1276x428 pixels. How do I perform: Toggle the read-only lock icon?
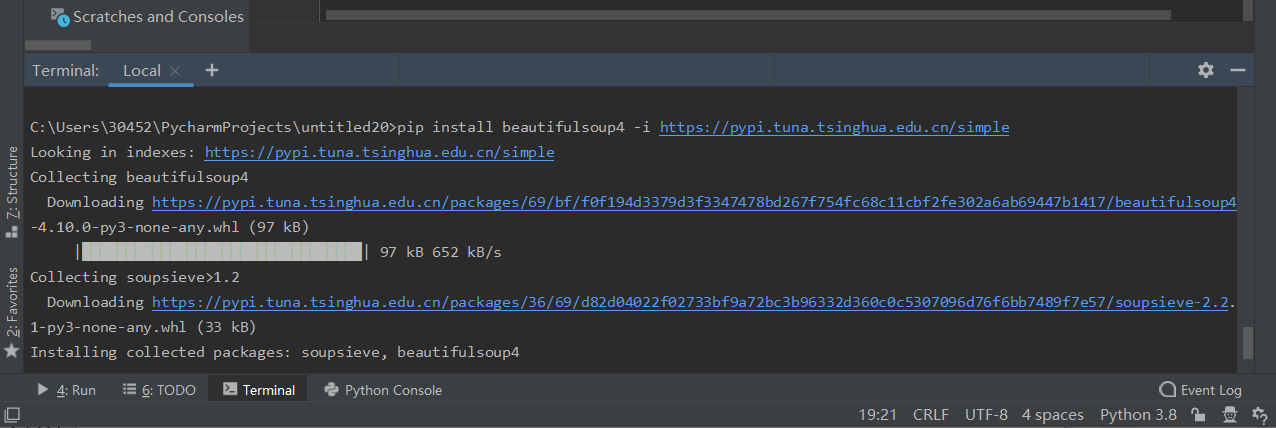pos(1196,415)
